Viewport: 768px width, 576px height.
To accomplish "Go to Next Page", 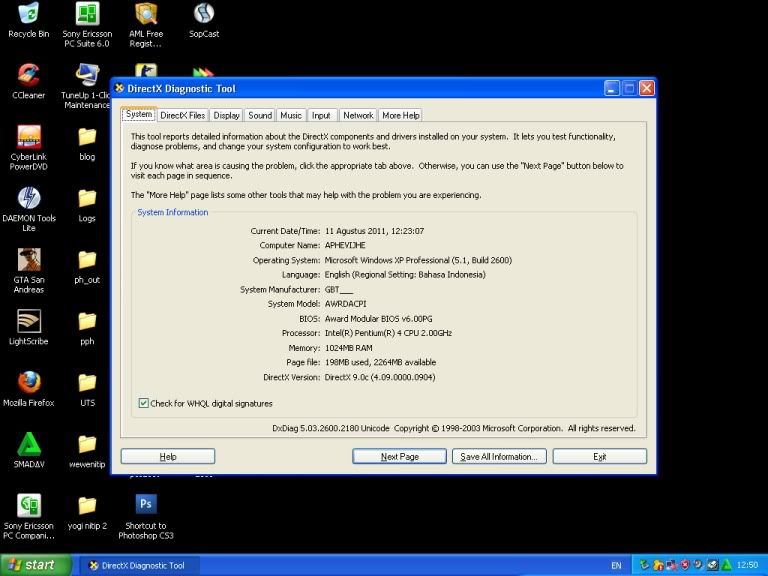I will coord(400,456).
